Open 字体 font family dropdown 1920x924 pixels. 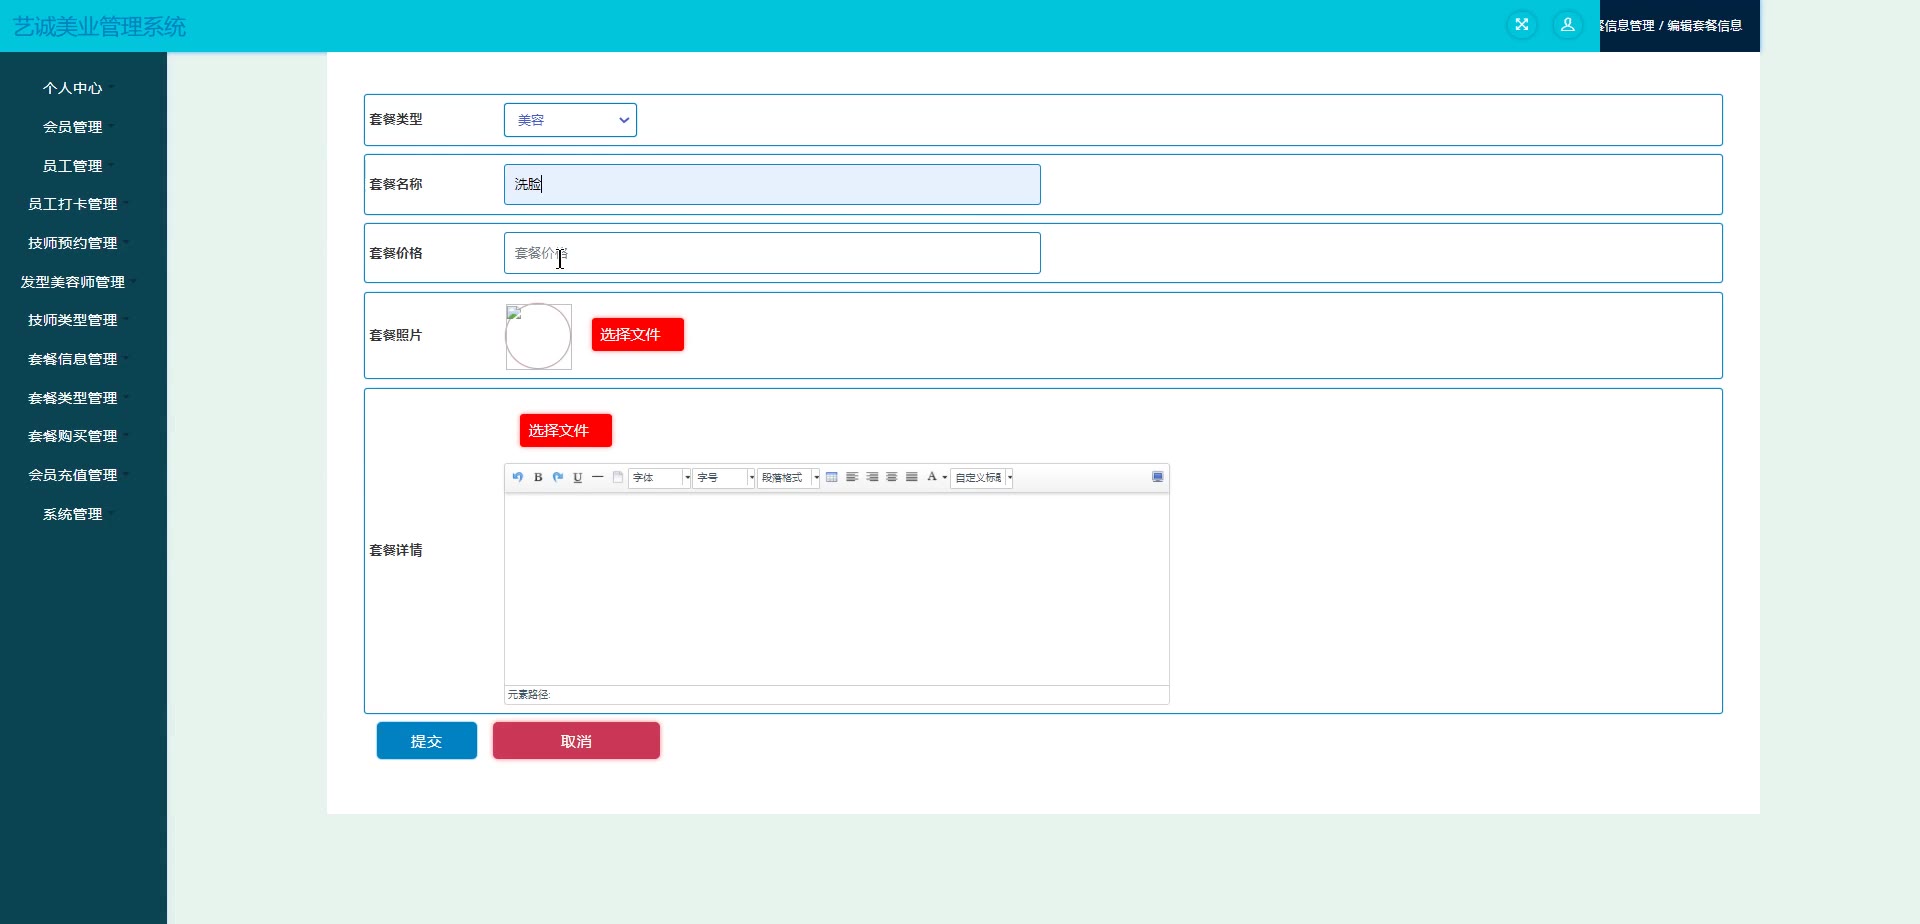click(x=660, y=478)
